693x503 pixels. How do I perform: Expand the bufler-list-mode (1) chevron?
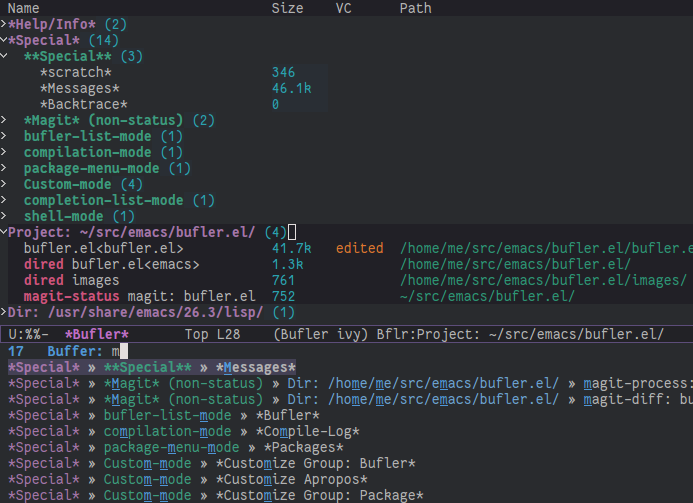coord(4,136)
